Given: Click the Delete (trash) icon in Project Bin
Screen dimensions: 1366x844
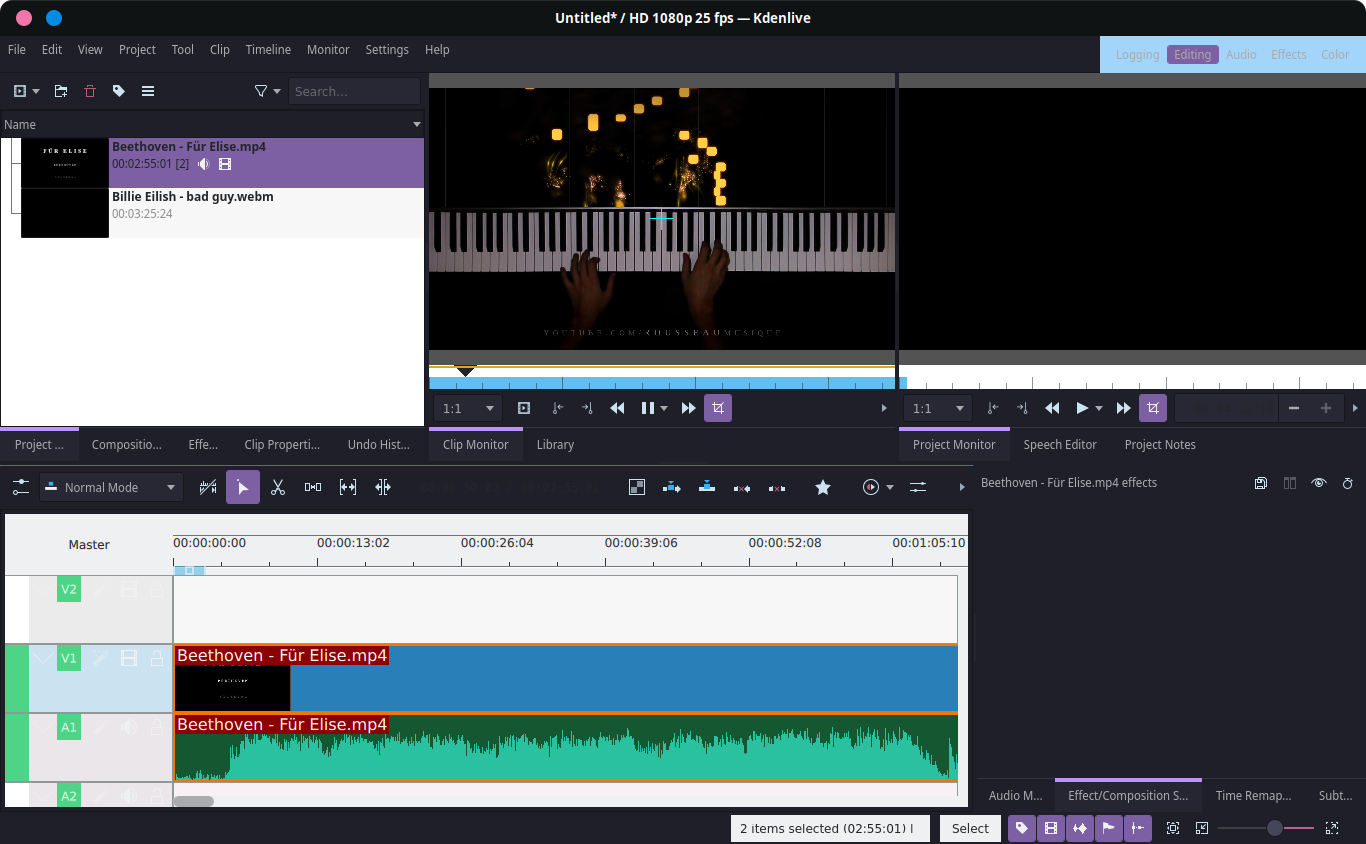Looking at the screenshot, I should click(x=89, y=91).
